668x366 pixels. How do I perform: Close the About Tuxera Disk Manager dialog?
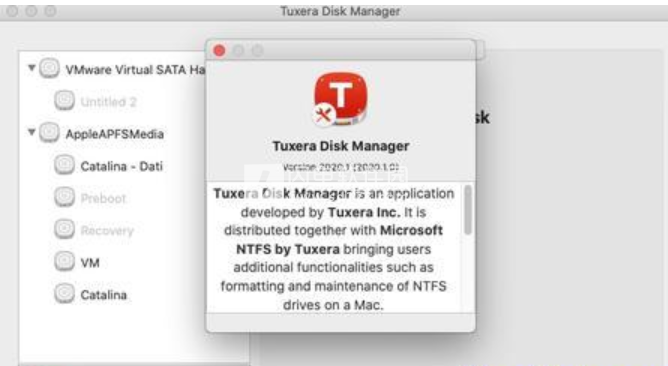(x=219, y=51)
